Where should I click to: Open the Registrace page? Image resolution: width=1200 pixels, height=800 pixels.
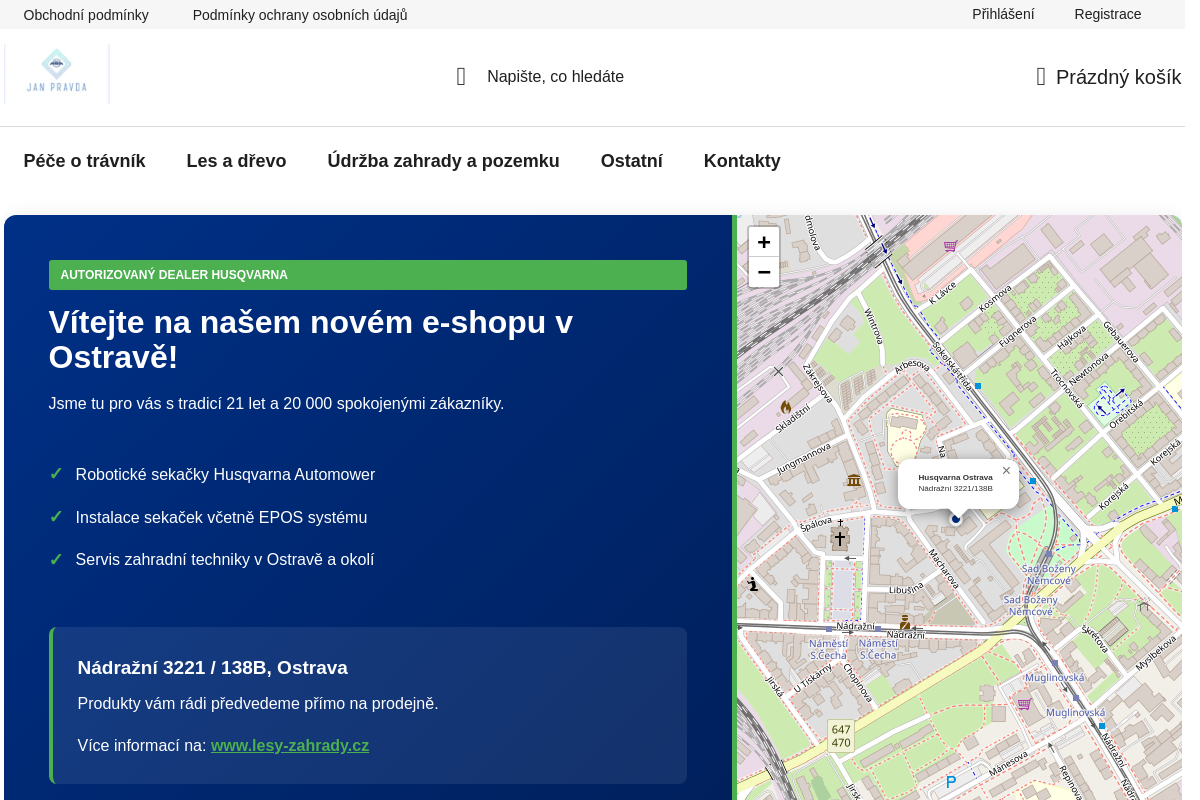point(1108,14)
